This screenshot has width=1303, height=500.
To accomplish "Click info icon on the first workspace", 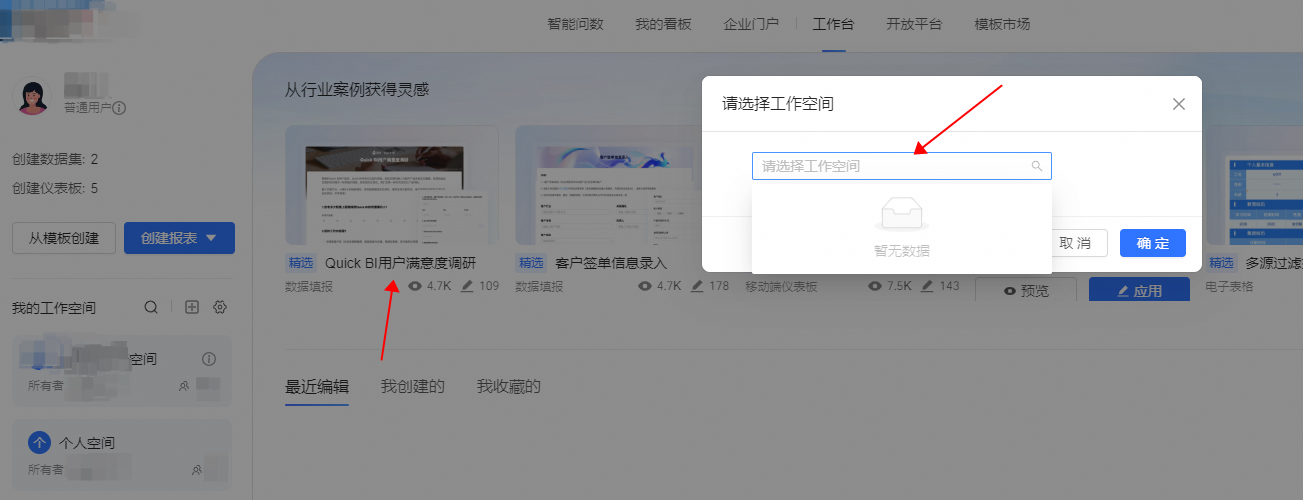I will pos(209,359).
